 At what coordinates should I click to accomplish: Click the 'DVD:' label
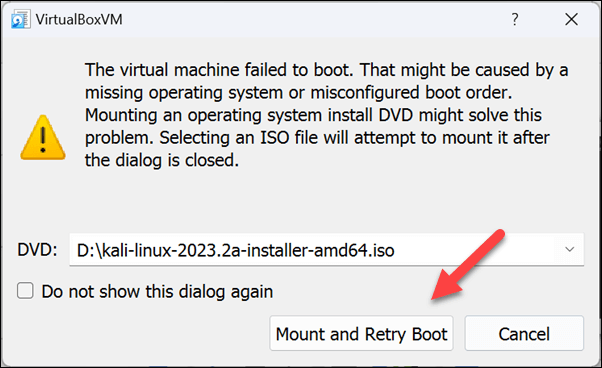[x=37, y=250]
